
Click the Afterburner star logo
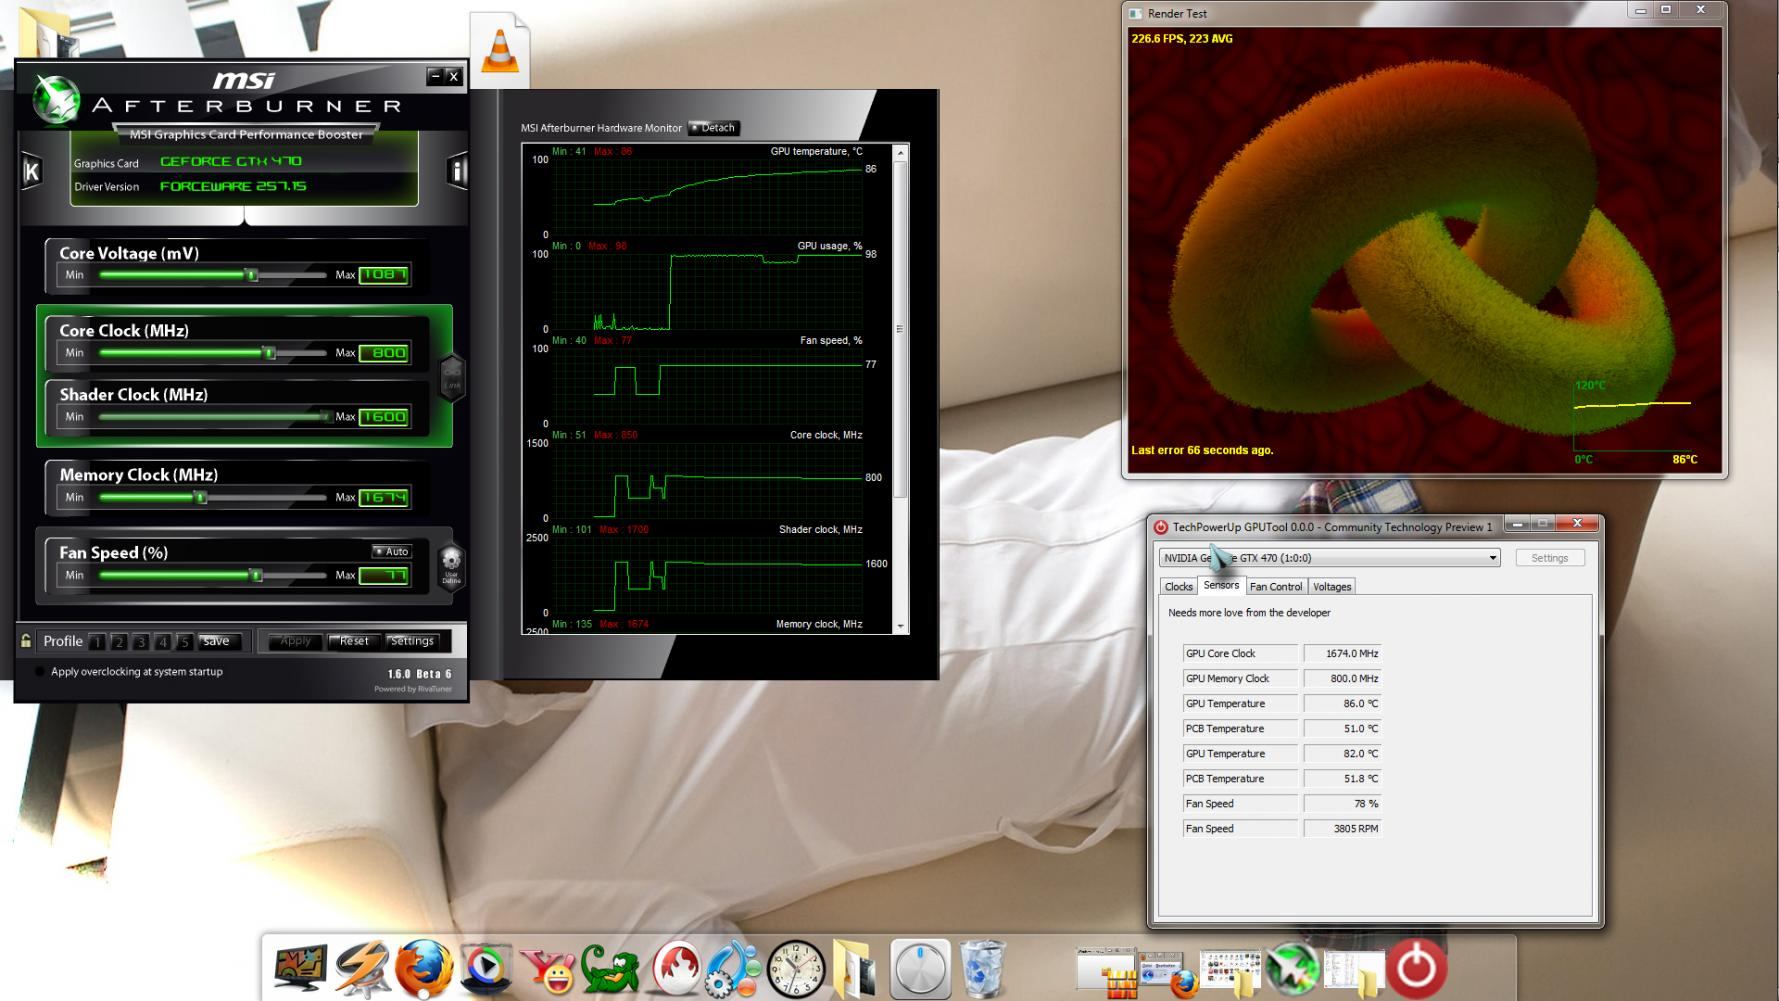(x=56, y=100)
